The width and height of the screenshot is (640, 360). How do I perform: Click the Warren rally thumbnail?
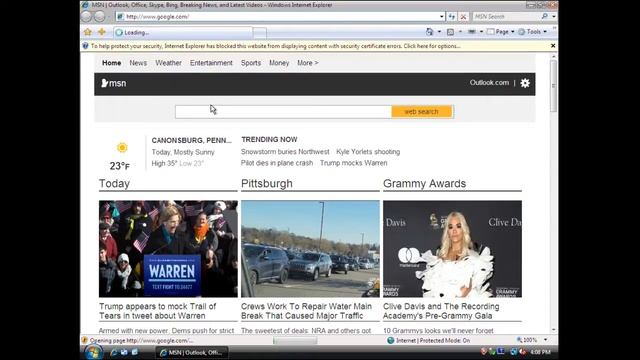[168, 249]
